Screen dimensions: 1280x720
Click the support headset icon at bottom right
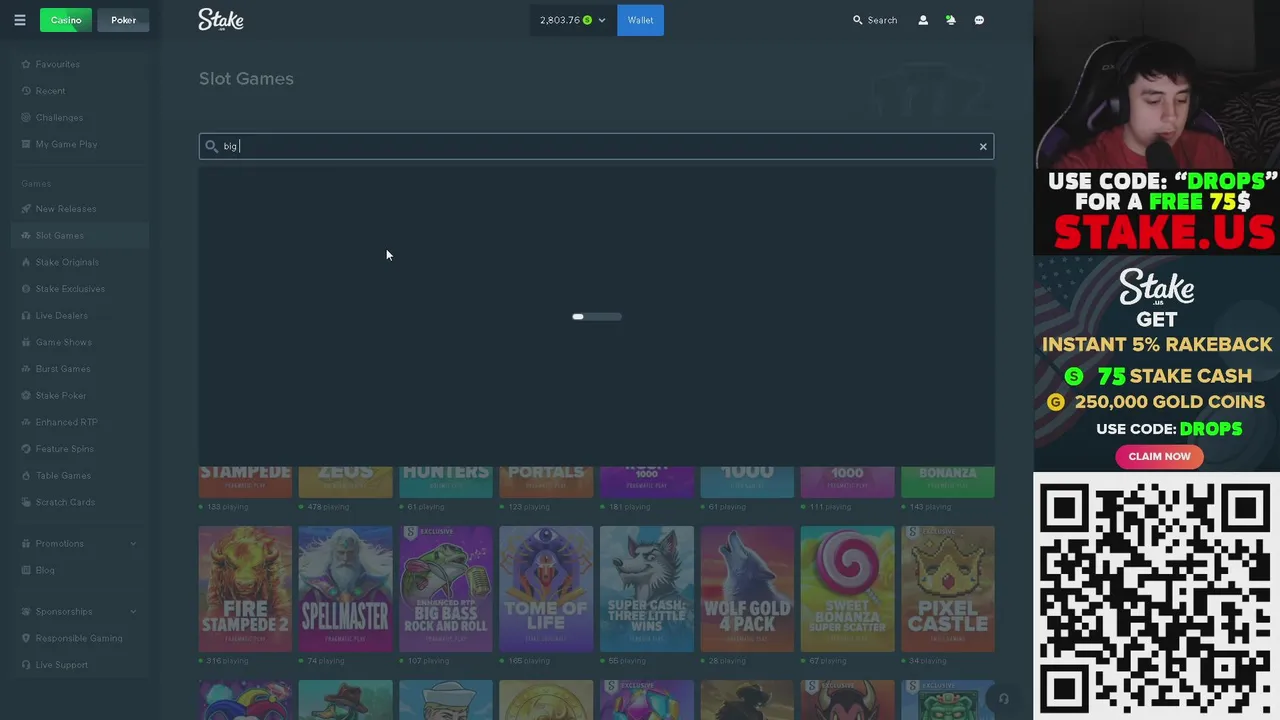[1003, 699]
